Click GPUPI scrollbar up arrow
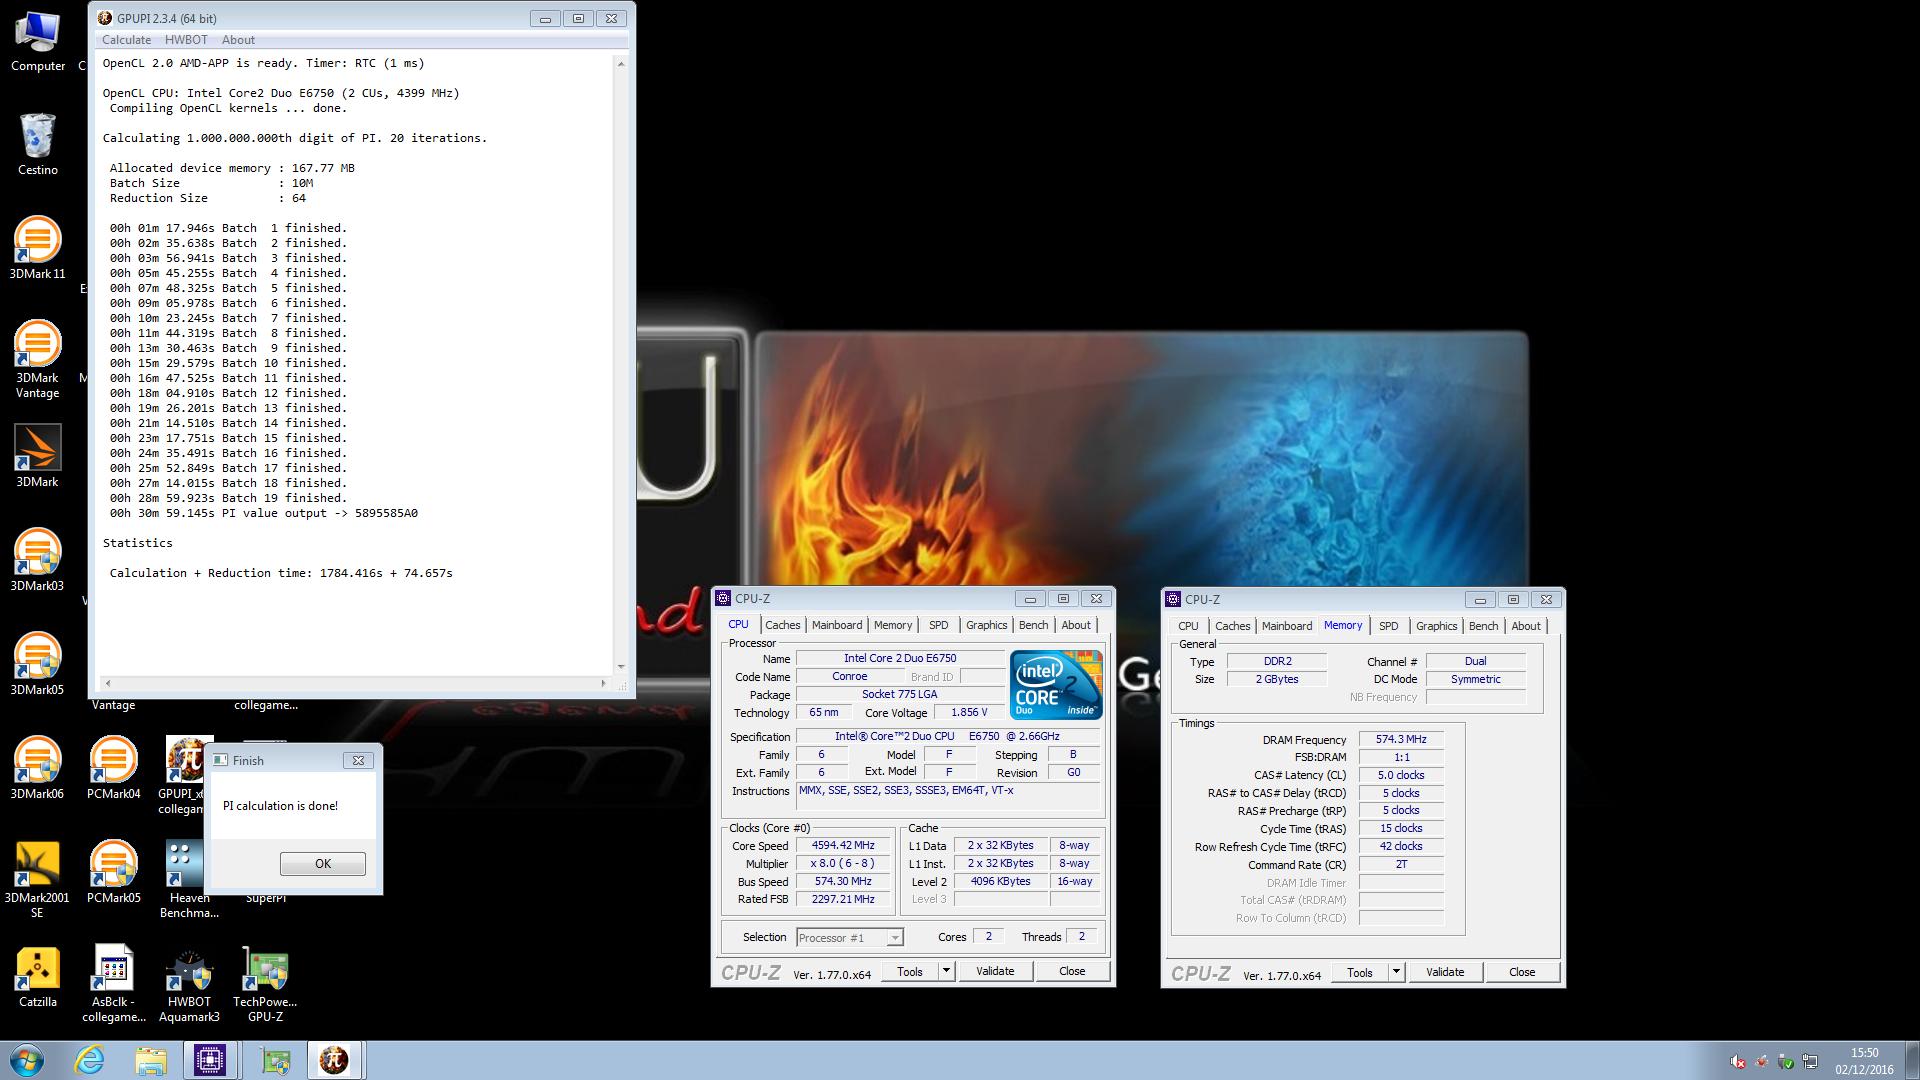Viewport: 1920px width, 1080px height. coord(621,64)
